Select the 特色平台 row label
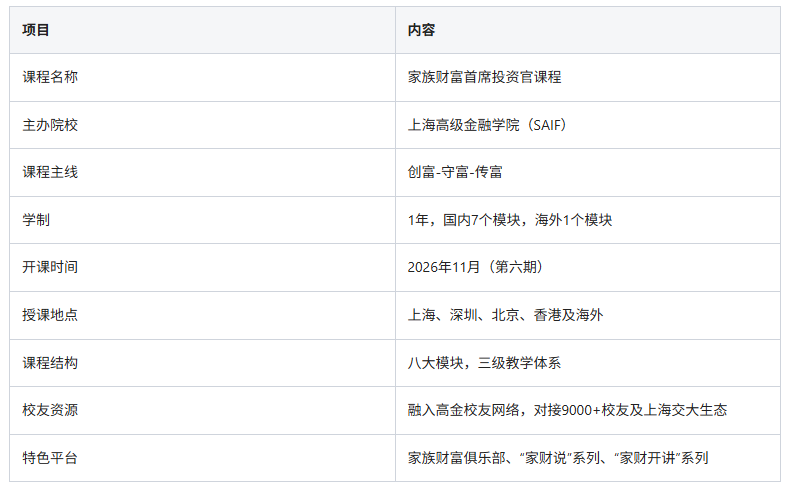 50,458
